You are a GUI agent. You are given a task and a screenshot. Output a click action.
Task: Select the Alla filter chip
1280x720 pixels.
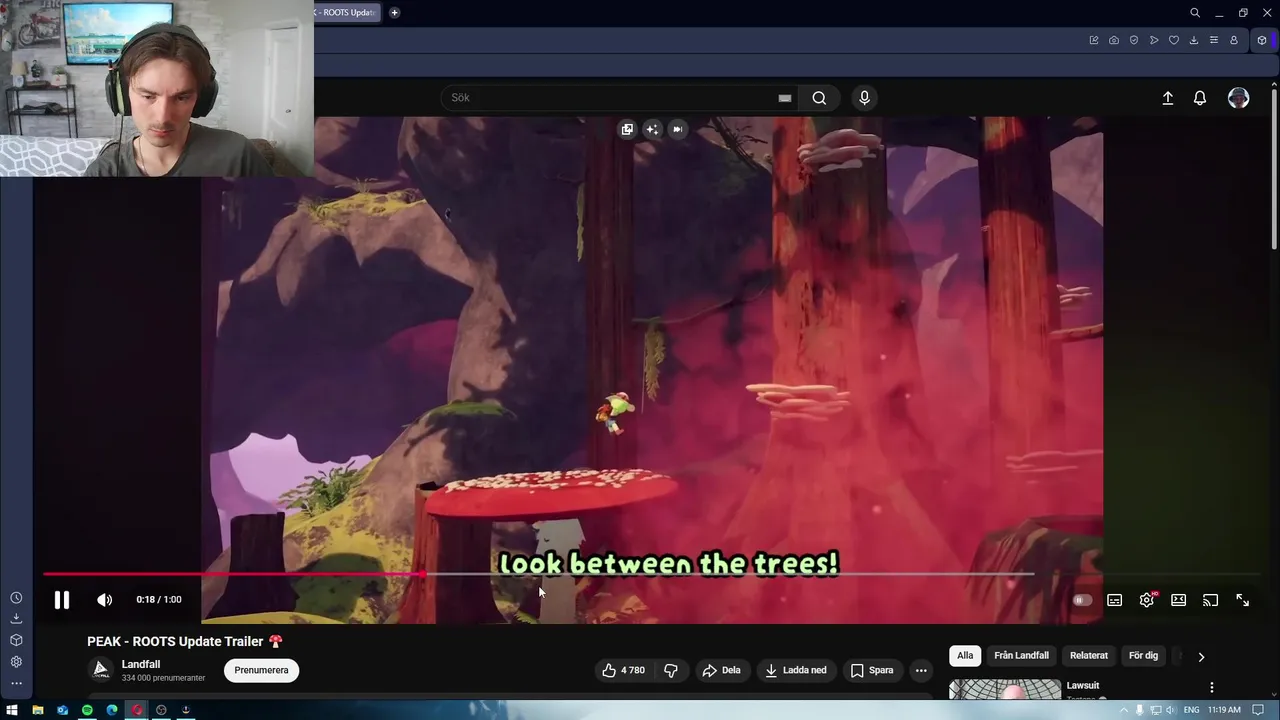(x=965, y=656)
